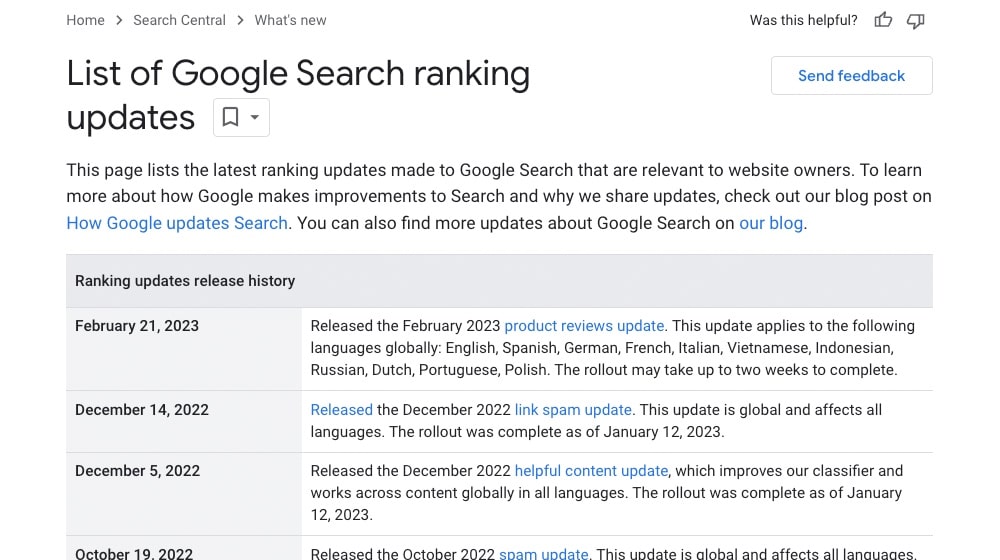The image size is (1000, 560).
Task: Click the 'October 19, 2022' date cell
Action: click(184, 549)
